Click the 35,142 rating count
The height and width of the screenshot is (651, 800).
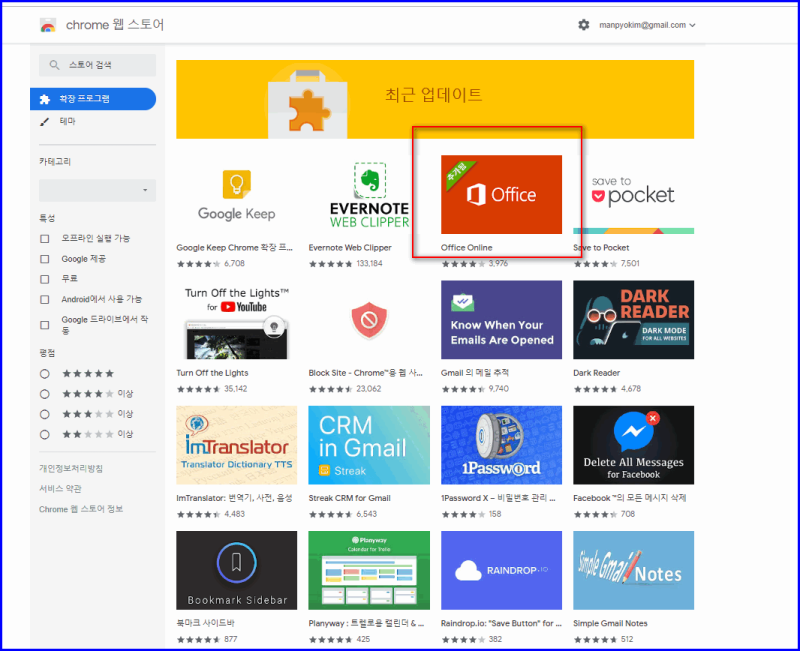[x=236, y=389]
